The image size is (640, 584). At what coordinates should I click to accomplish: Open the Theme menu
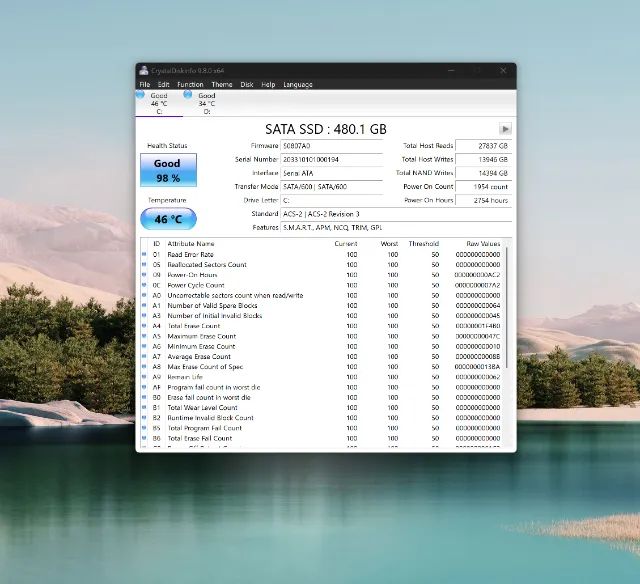[x=222, y=84]
